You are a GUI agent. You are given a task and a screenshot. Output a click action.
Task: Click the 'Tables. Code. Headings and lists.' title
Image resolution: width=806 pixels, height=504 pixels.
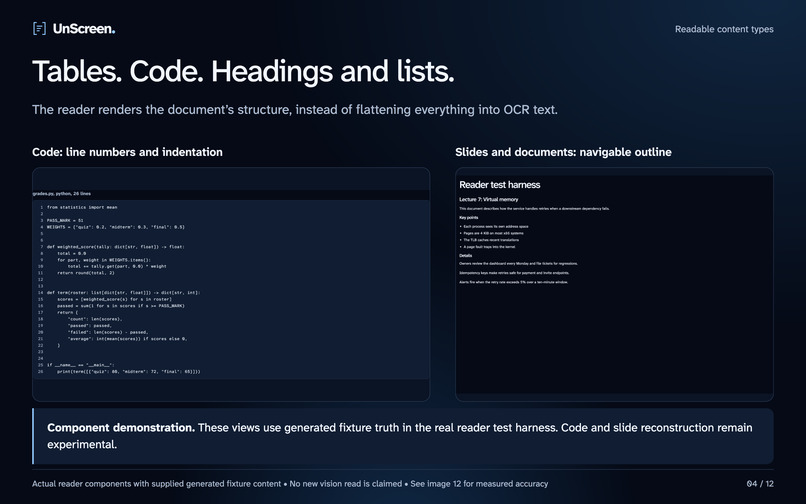[x=243, y=71]
